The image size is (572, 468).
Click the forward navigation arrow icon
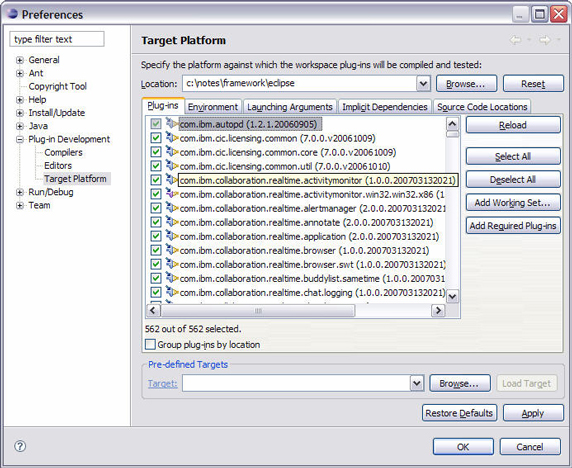545,39
